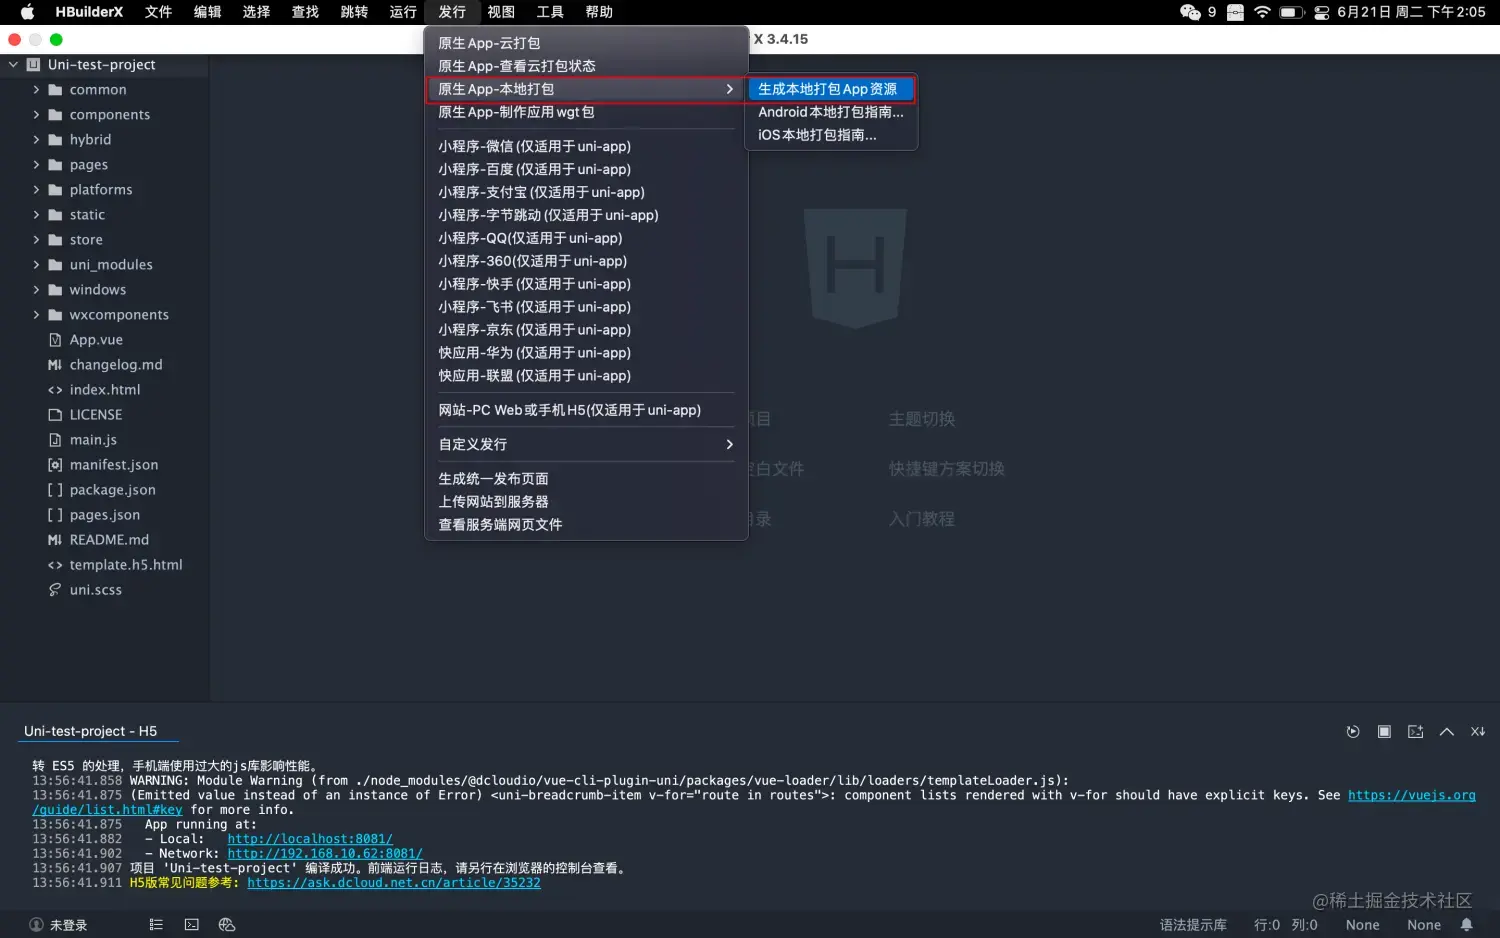Expand the uni_modules folder
The height and width of the screenshot is (938, 1500).
click(36, 264)
